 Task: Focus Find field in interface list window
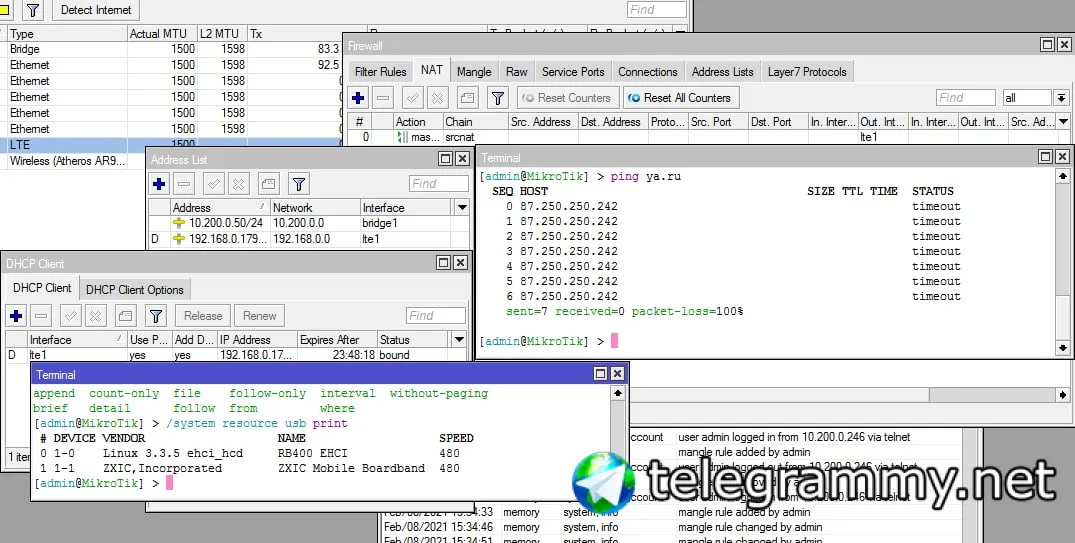657,10
